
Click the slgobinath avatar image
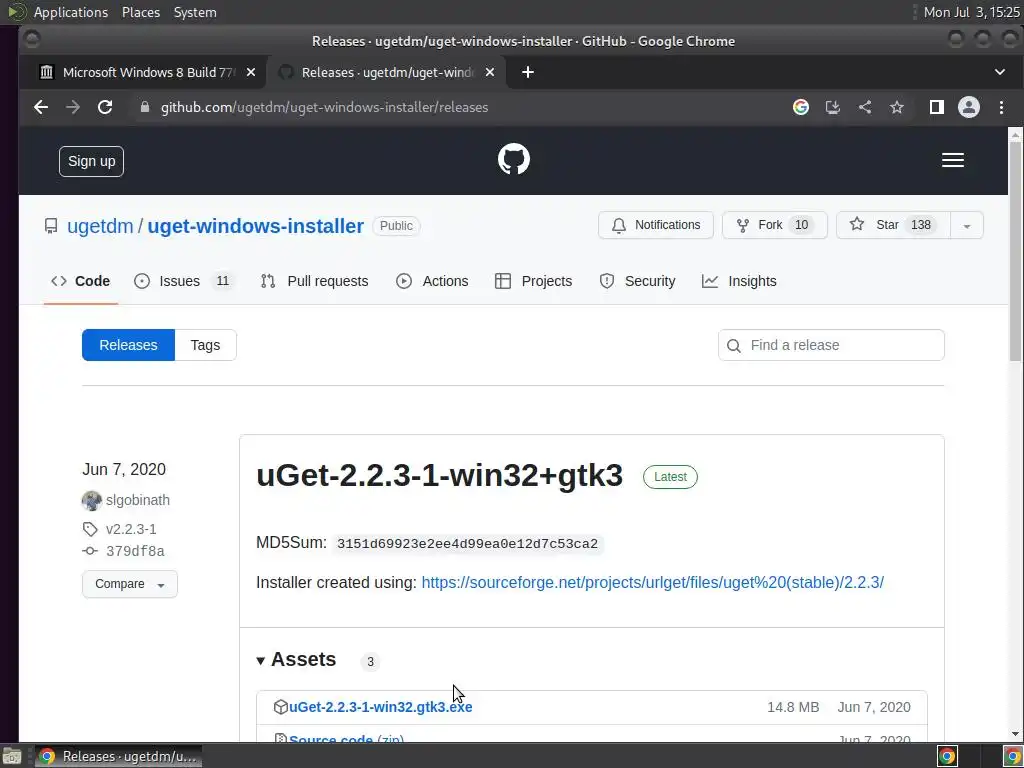coord(91,500)
